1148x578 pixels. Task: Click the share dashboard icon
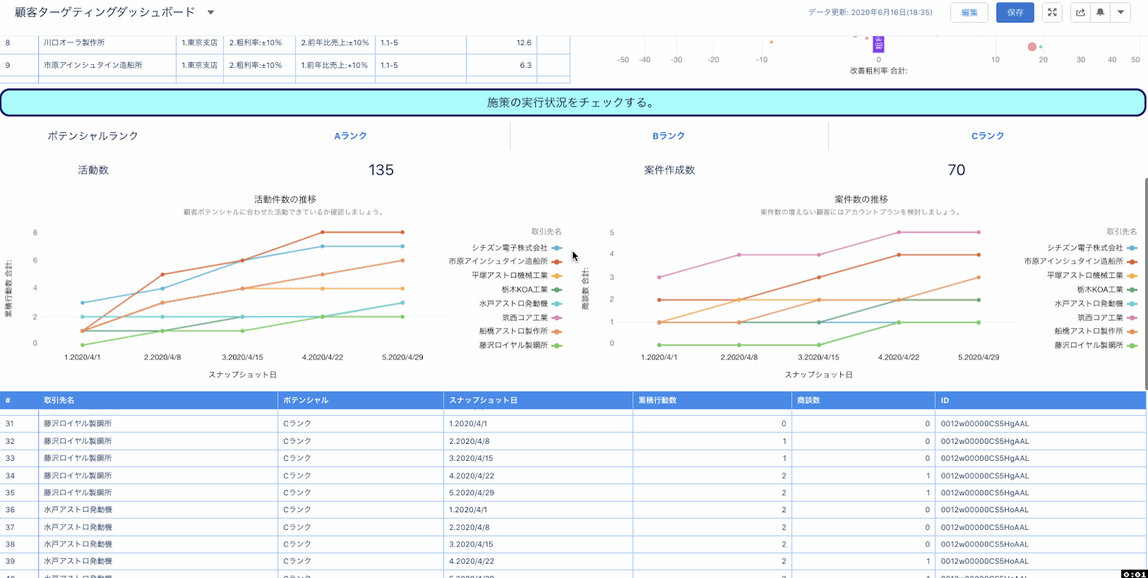click(1080, 12)
